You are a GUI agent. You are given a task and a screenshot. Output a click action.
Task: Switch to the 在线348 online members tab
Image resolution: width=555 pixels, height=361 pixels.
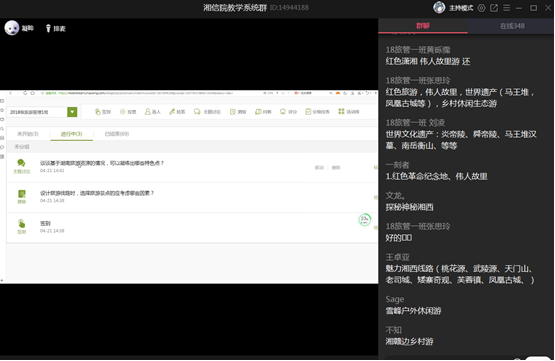pyautogui.click(x=512, y=26)
